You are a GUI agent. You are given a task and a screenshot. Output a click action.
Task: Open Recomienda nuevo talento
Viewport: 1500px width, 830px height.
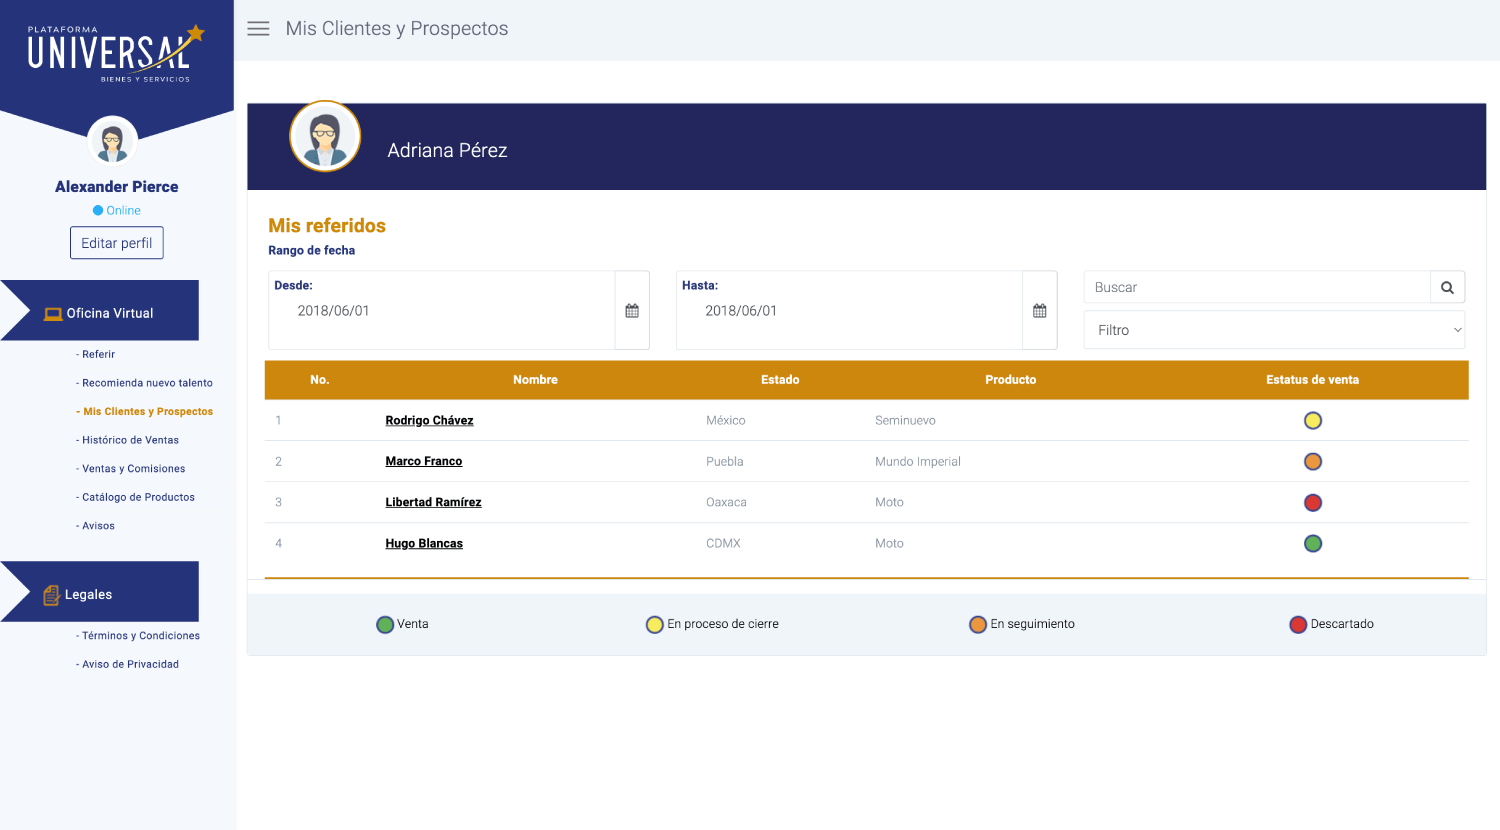click(145, 383)
